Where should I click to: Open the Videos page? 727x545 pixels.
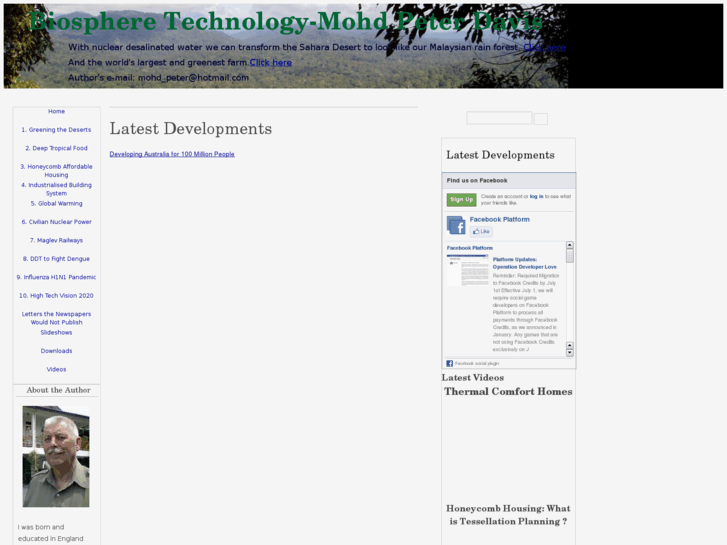tap(57, 370)
